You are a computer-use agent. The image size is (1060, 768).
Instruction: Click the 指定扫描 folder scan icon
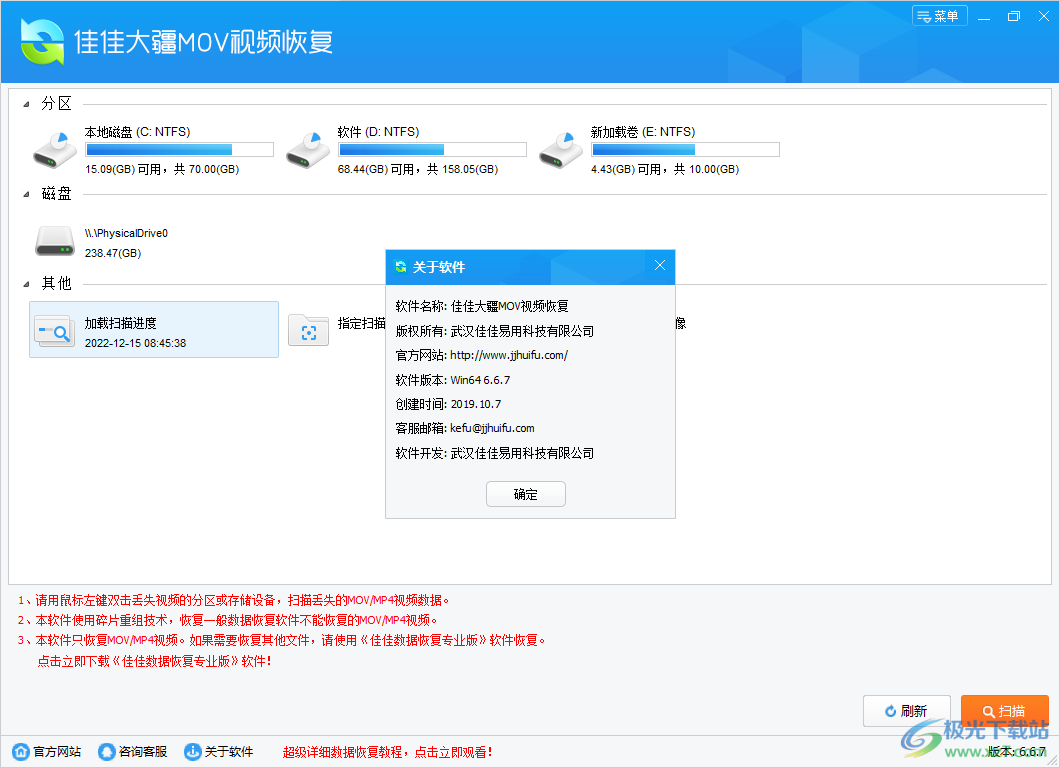(308, 329)
